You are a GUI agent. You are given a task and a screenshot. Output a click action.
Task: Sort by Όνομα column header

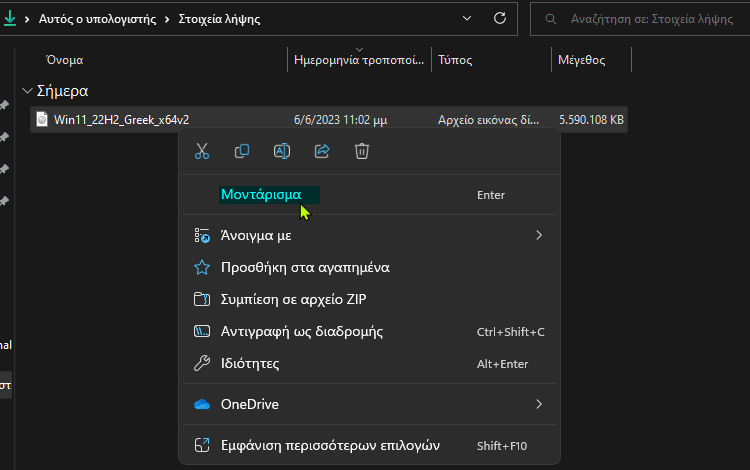coord(65,60)
